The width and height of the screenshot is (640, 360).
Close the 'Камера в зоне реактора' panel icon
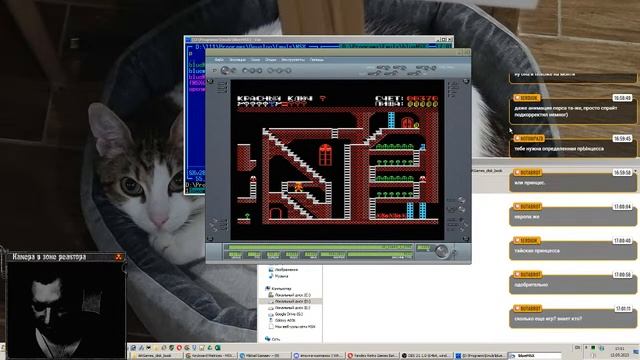[x=118, y=257]
